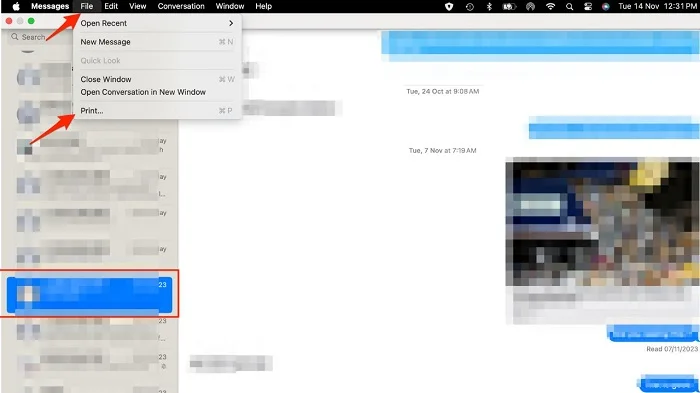Open the Edit menu
This screenshot has width=700, height=393.
[111, 6]
